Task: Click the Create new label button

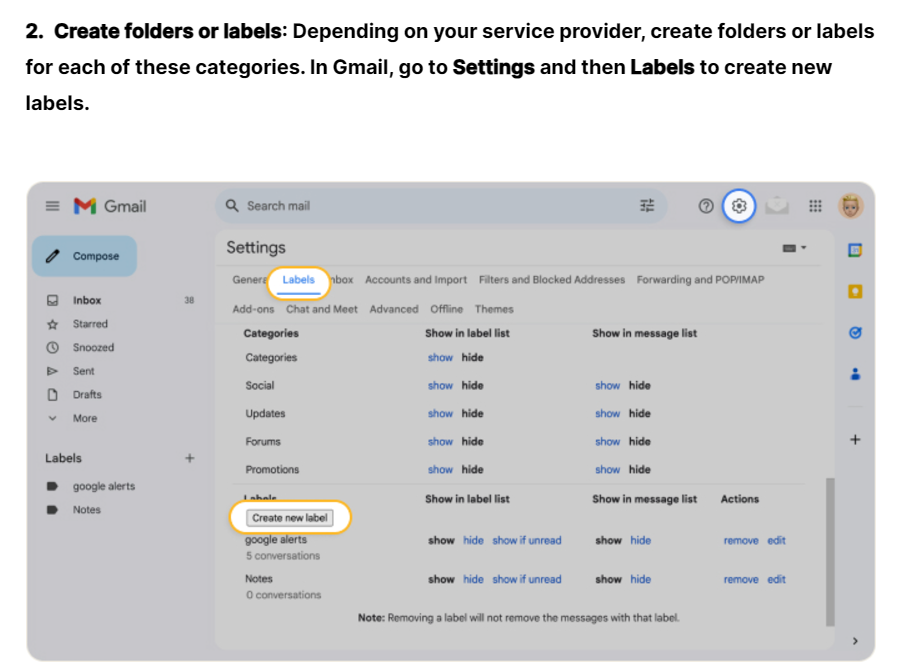Action: point(290,517)
